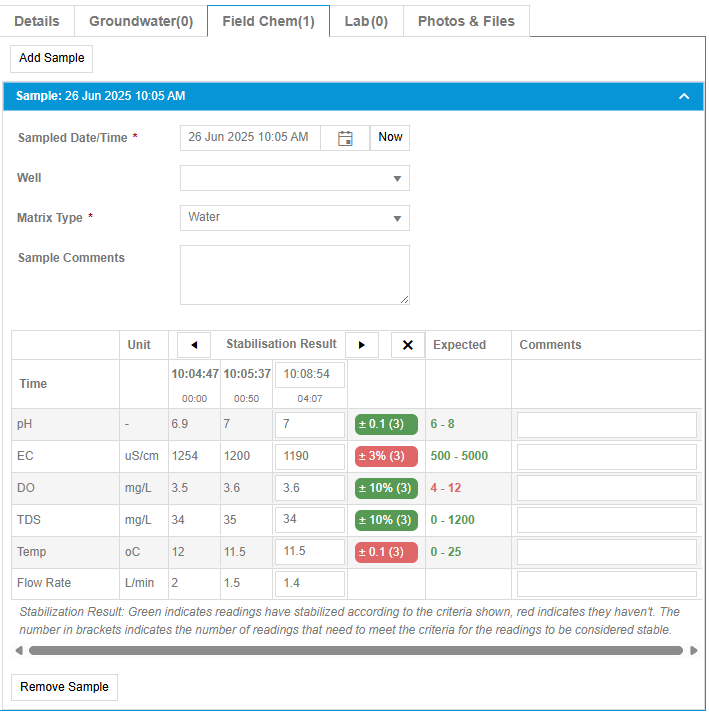The width and height of the screenshot is (709, 715).
Task: Edit the Flow Rate field showing 1.4
Action: coord(310,584)
